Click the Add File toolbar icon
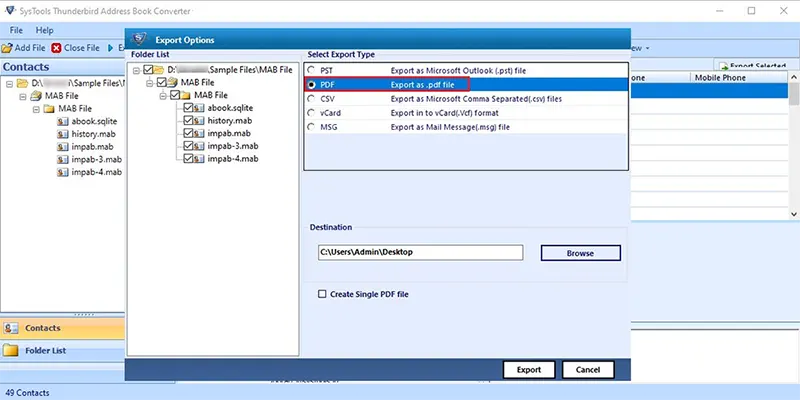Image resolution: width=800 pixels, height=400 pixels. pyautogui.click(x=7, y=48)
